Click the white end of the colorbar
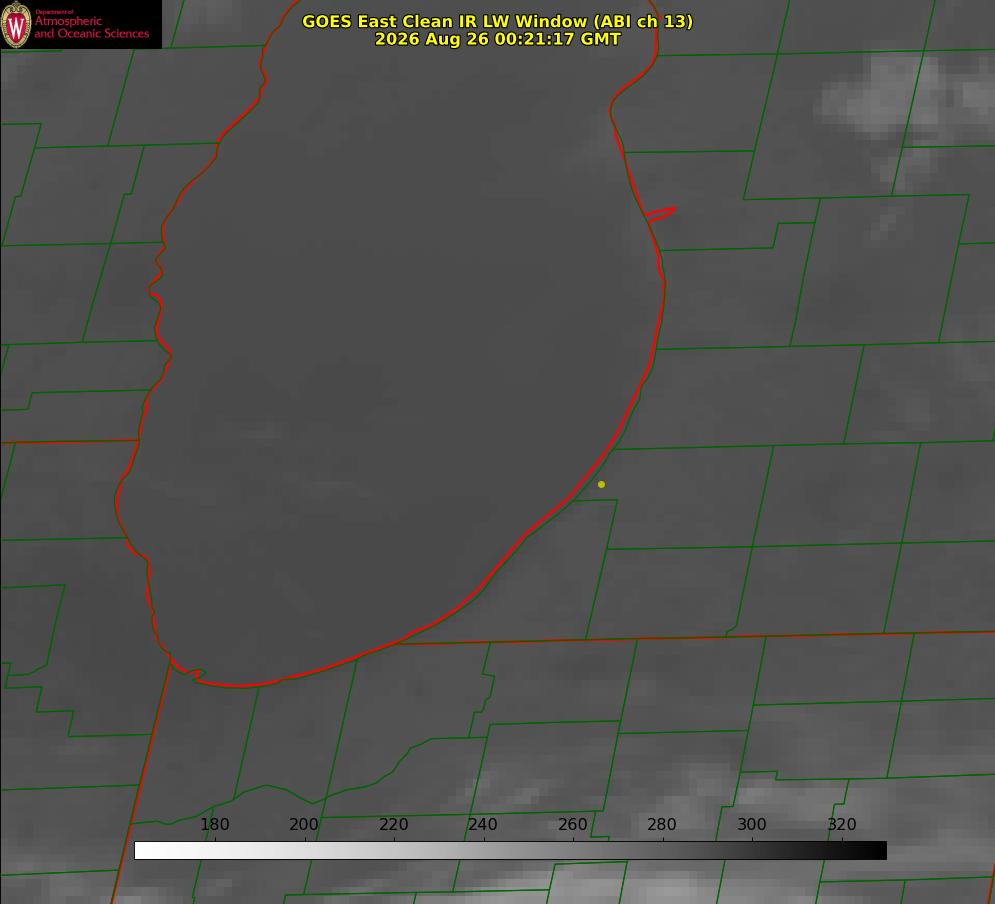The width and height of the screenshot is (995, 904). pyautogui.click(x=143, y=850)
